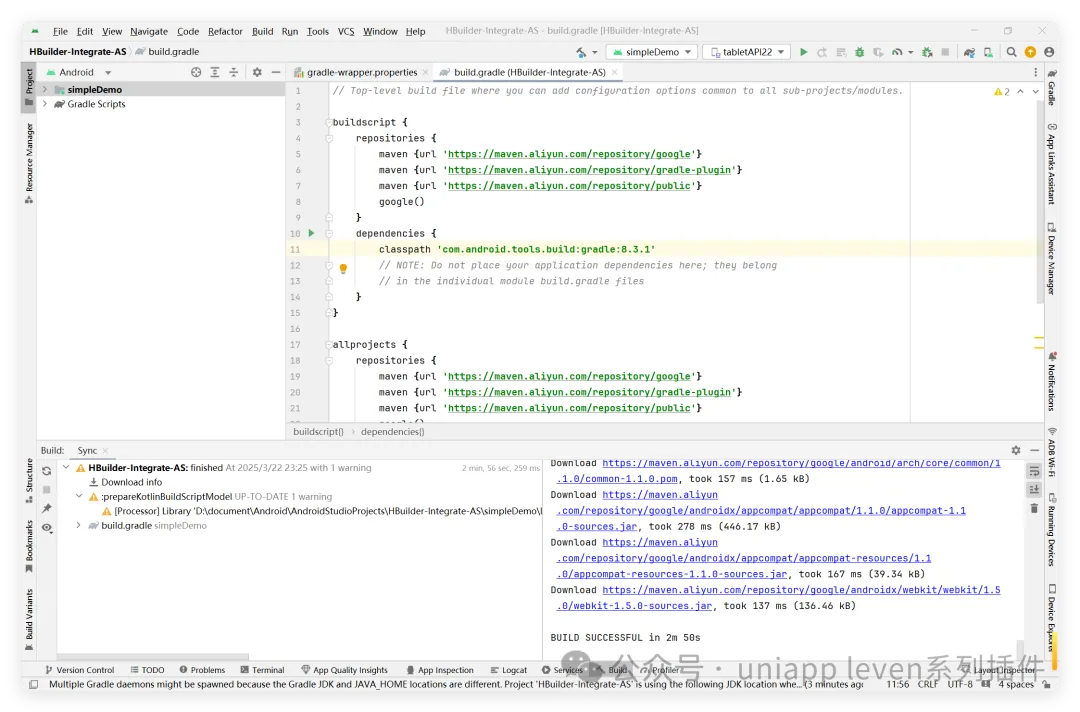This screenshot has width=1080, height=712.
Task: Collapse the prepareKotlinBuildScriptModel node
Action: click(x=79, y=496)
